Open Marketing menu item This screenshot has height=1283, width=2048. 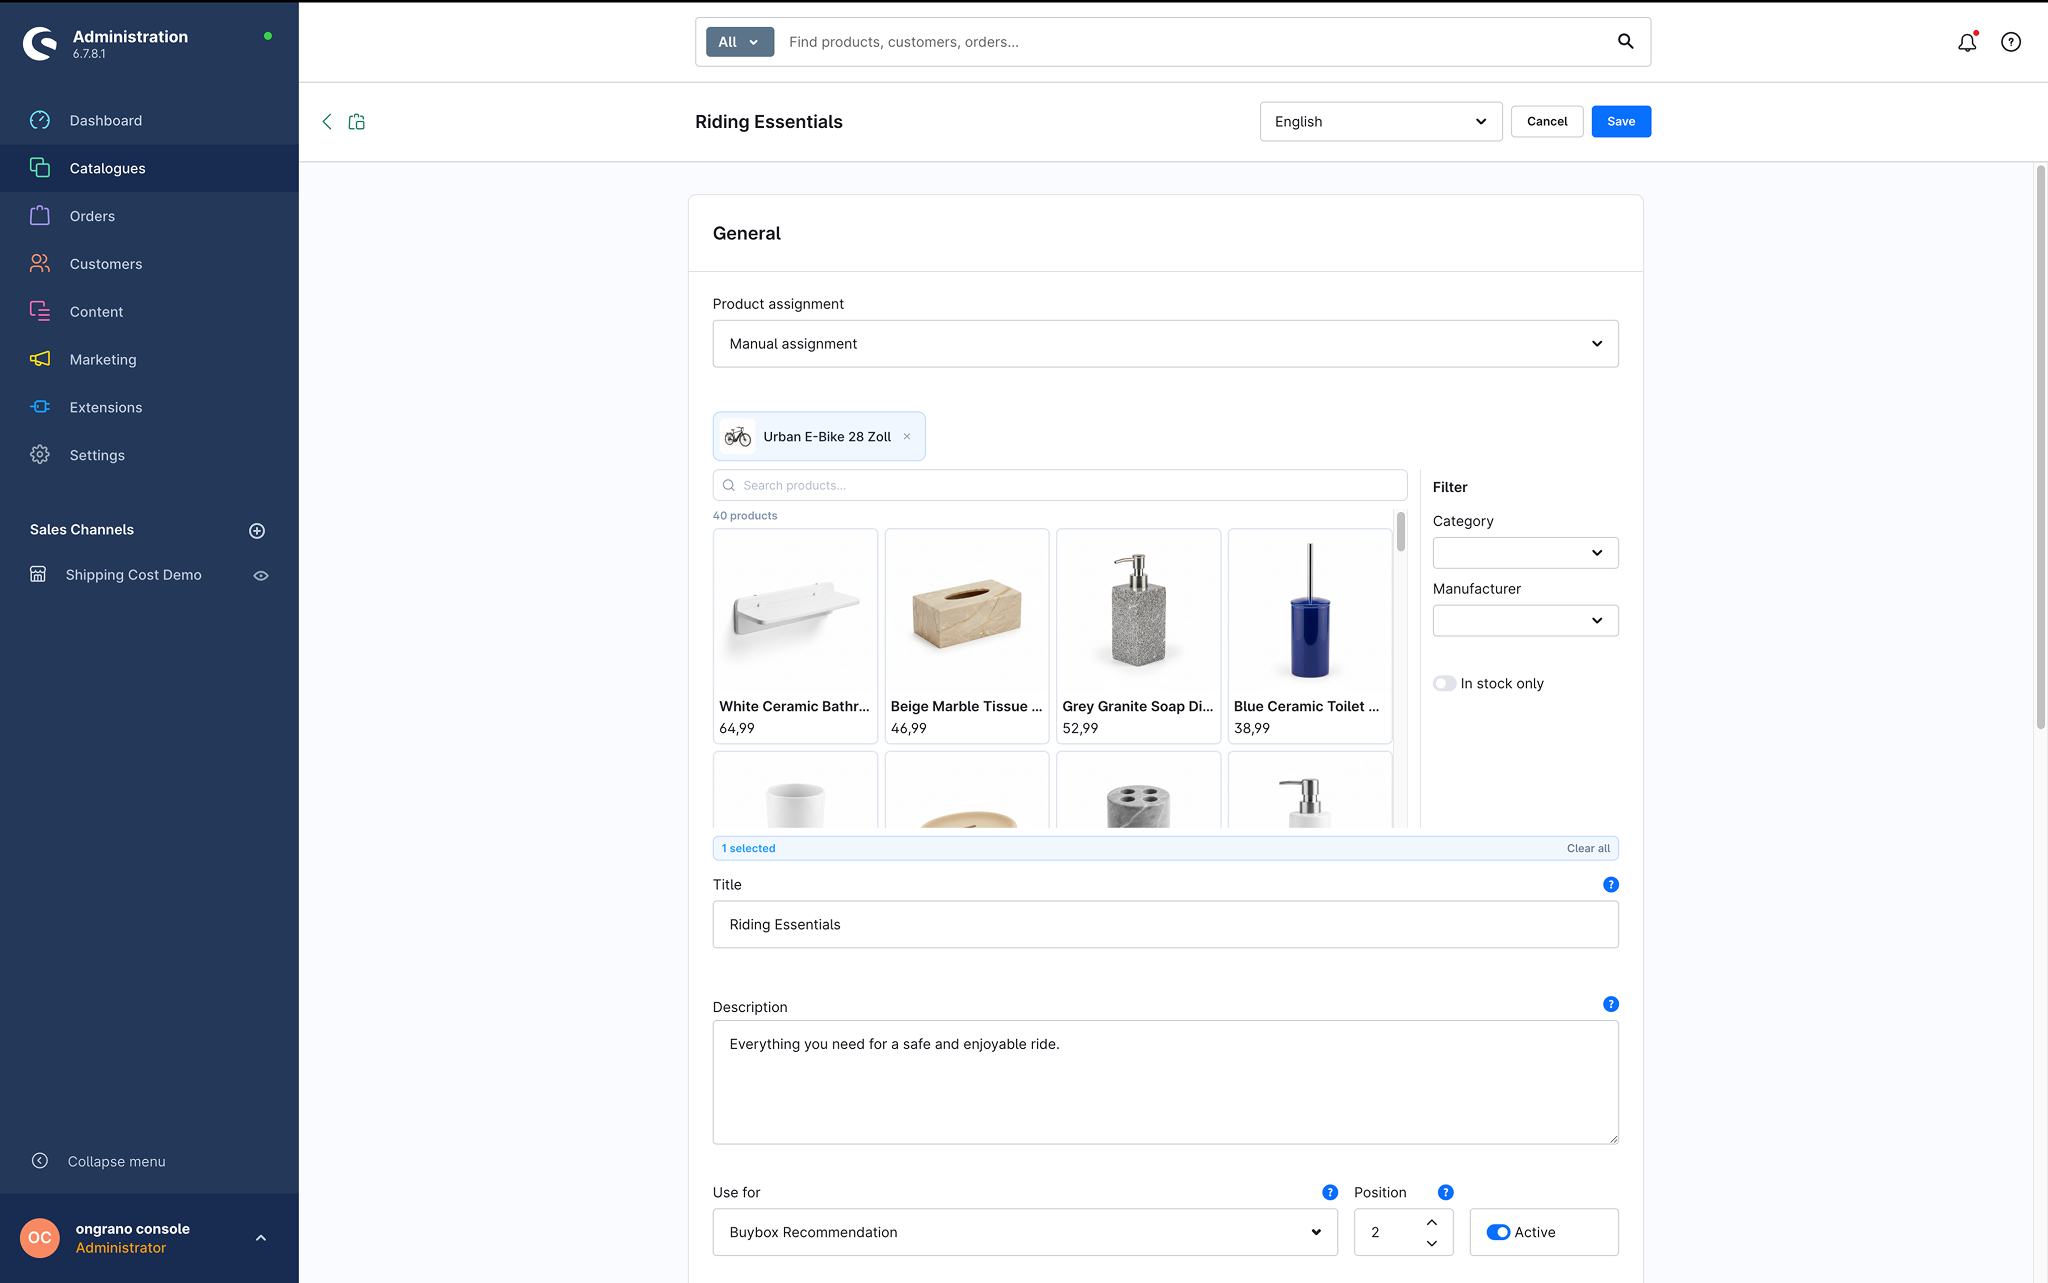point(149,359)
